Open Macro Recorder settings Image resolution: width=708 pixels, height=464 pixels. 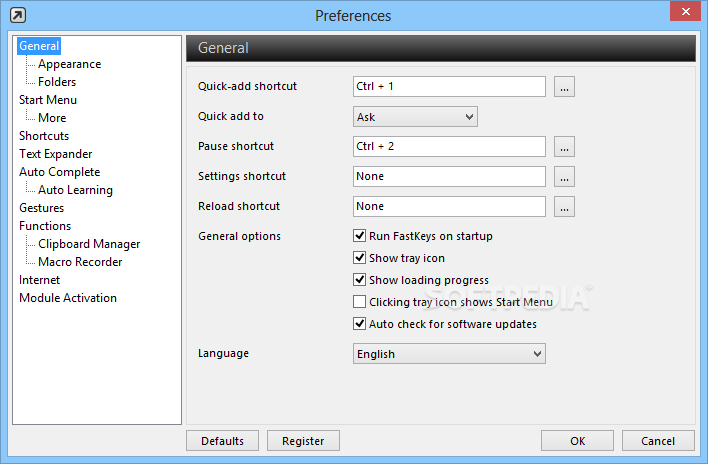tap(80, 262)
